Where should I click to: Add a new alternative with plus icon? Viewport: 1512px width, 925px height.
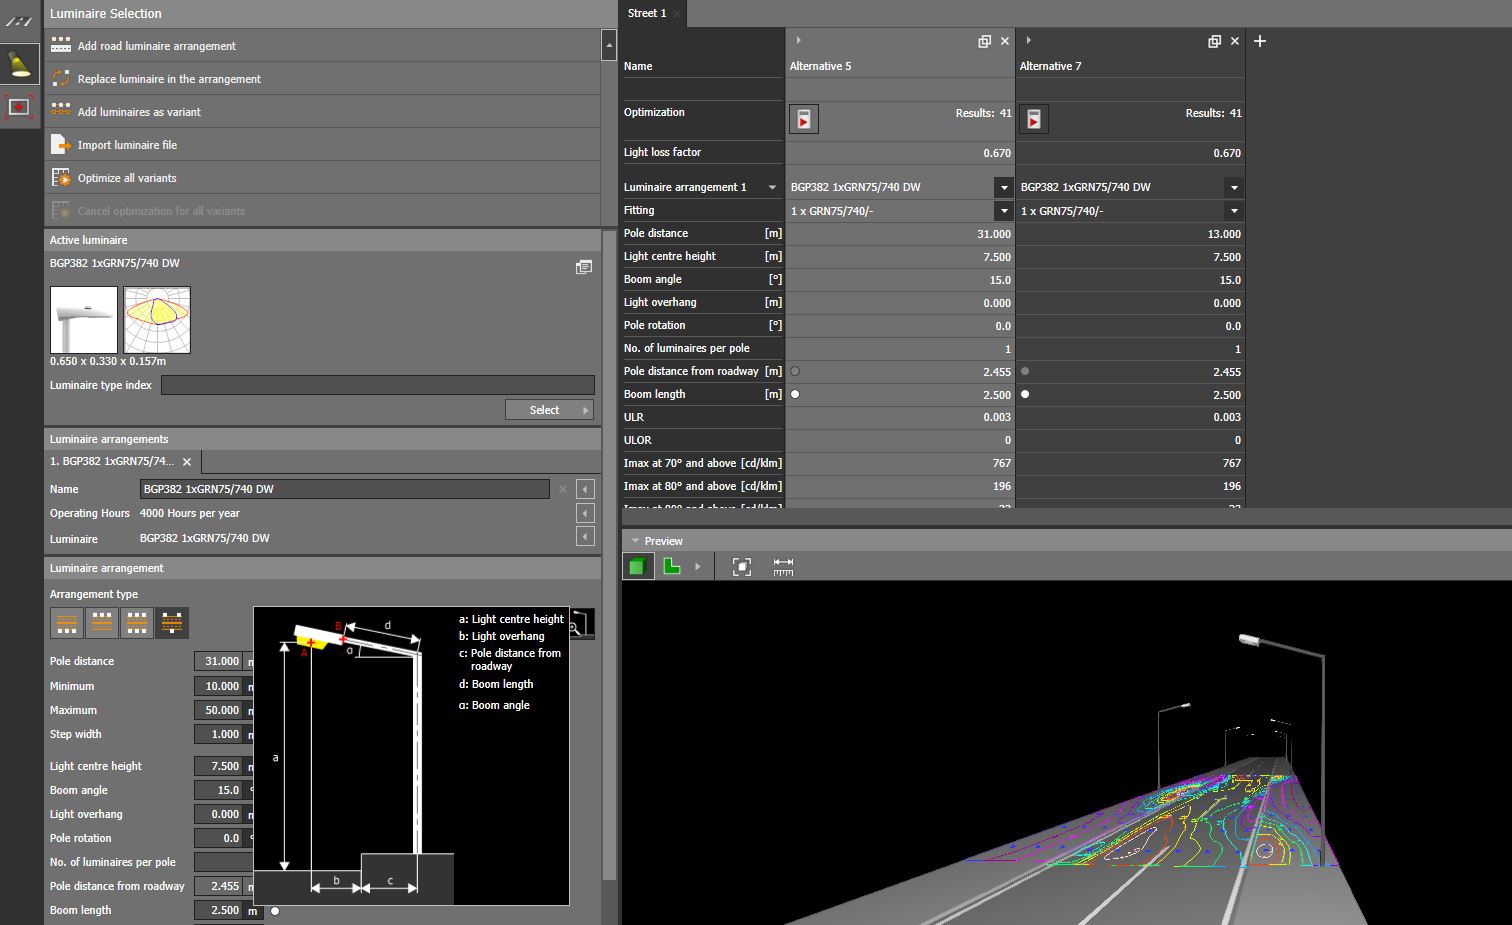tap(1260, 41)
